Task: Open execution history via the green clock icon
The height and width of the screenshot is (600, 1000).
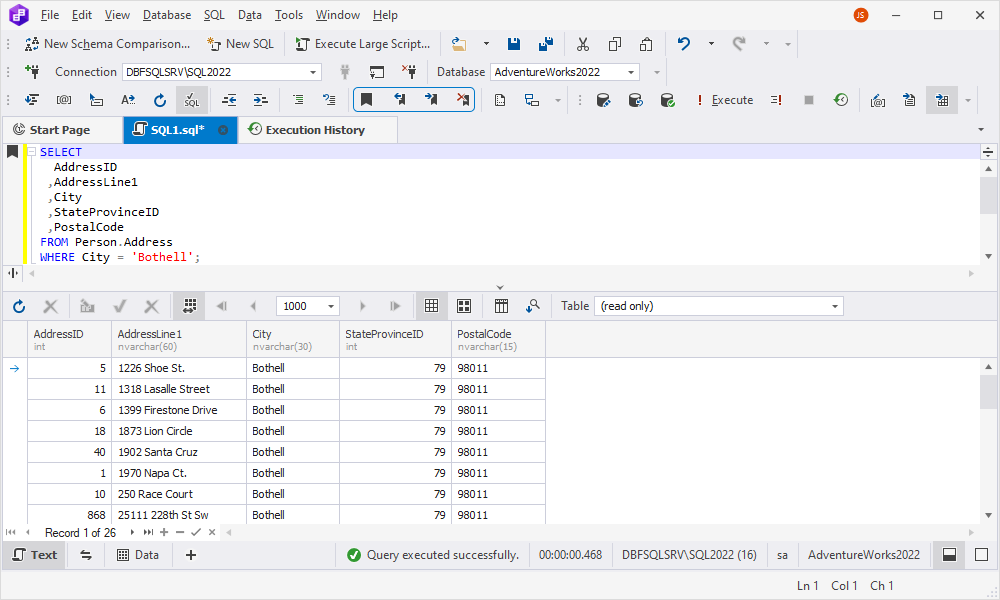Action: tap(841, 100)
